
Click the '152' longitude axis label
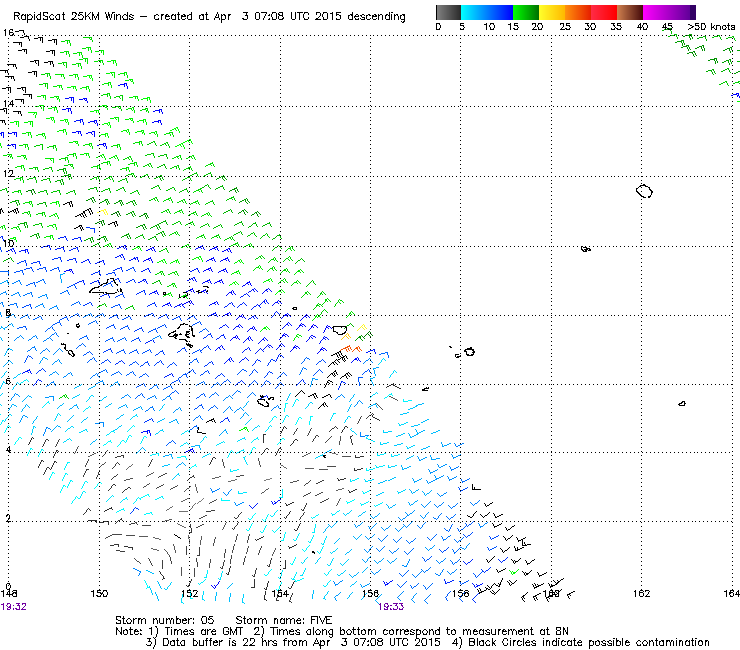pos(190,594)
